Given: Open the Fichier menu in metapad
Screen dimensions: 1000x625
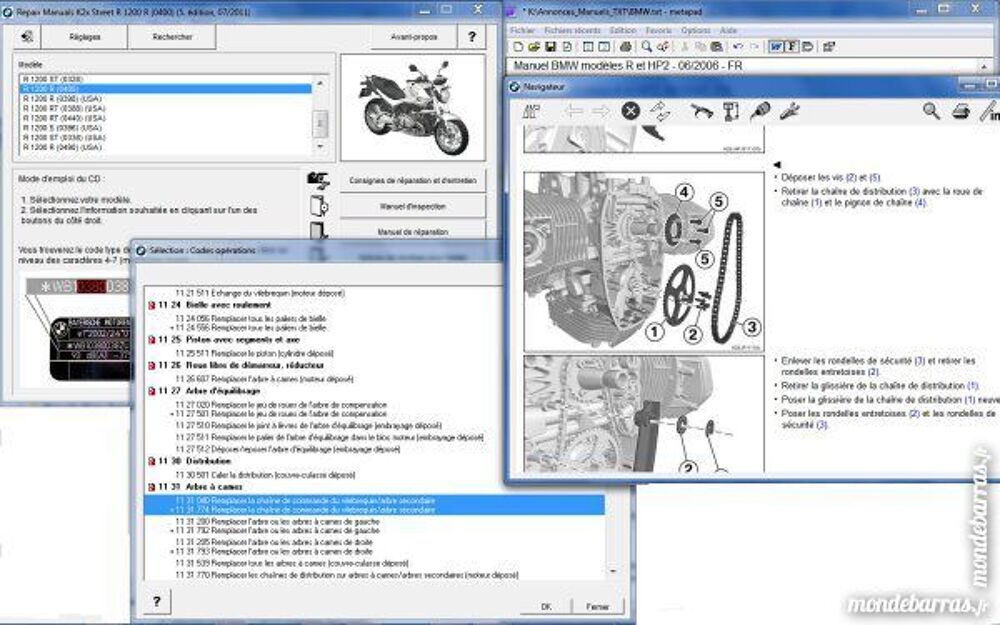Looking at the screenshot, I should click(522, 30).
